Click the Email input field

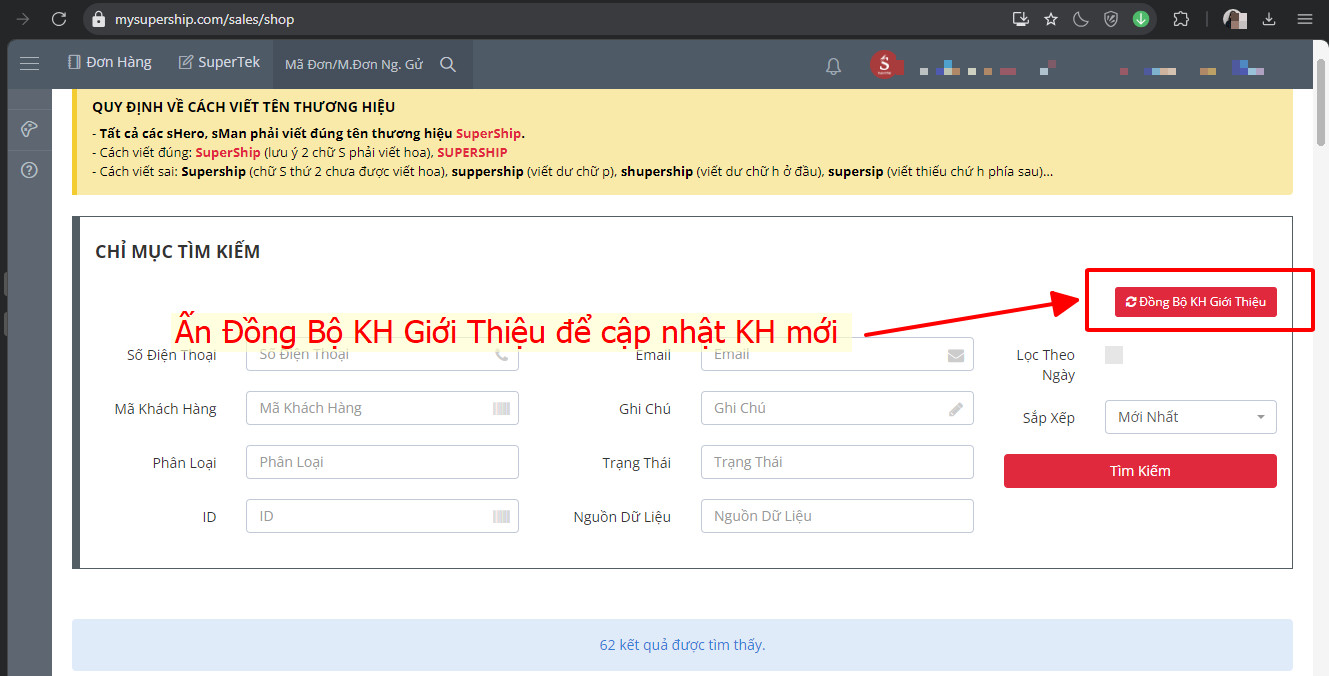837,354
